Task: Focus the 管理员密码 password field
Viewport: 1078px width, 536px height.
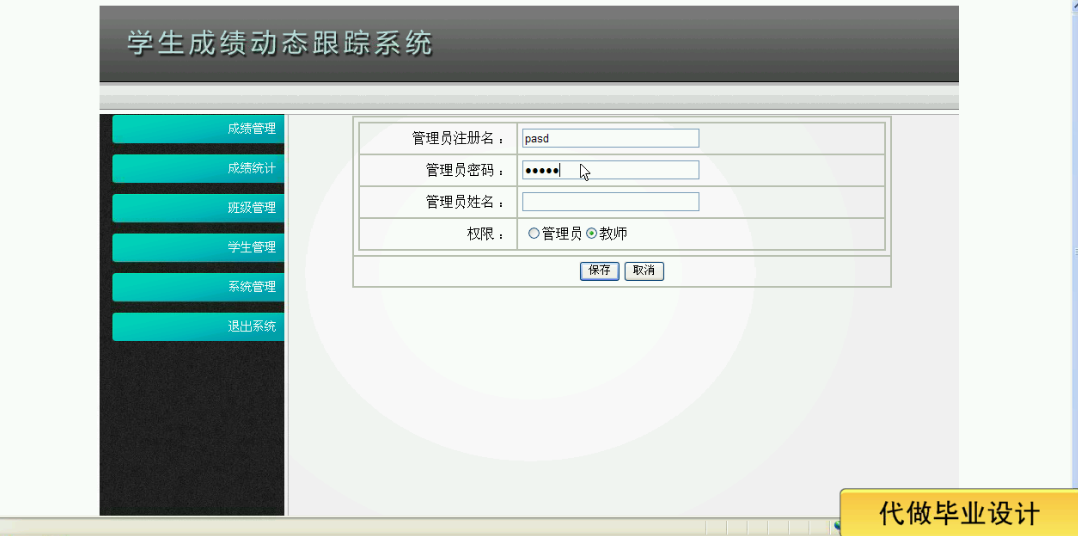Action: coord(610,170)
